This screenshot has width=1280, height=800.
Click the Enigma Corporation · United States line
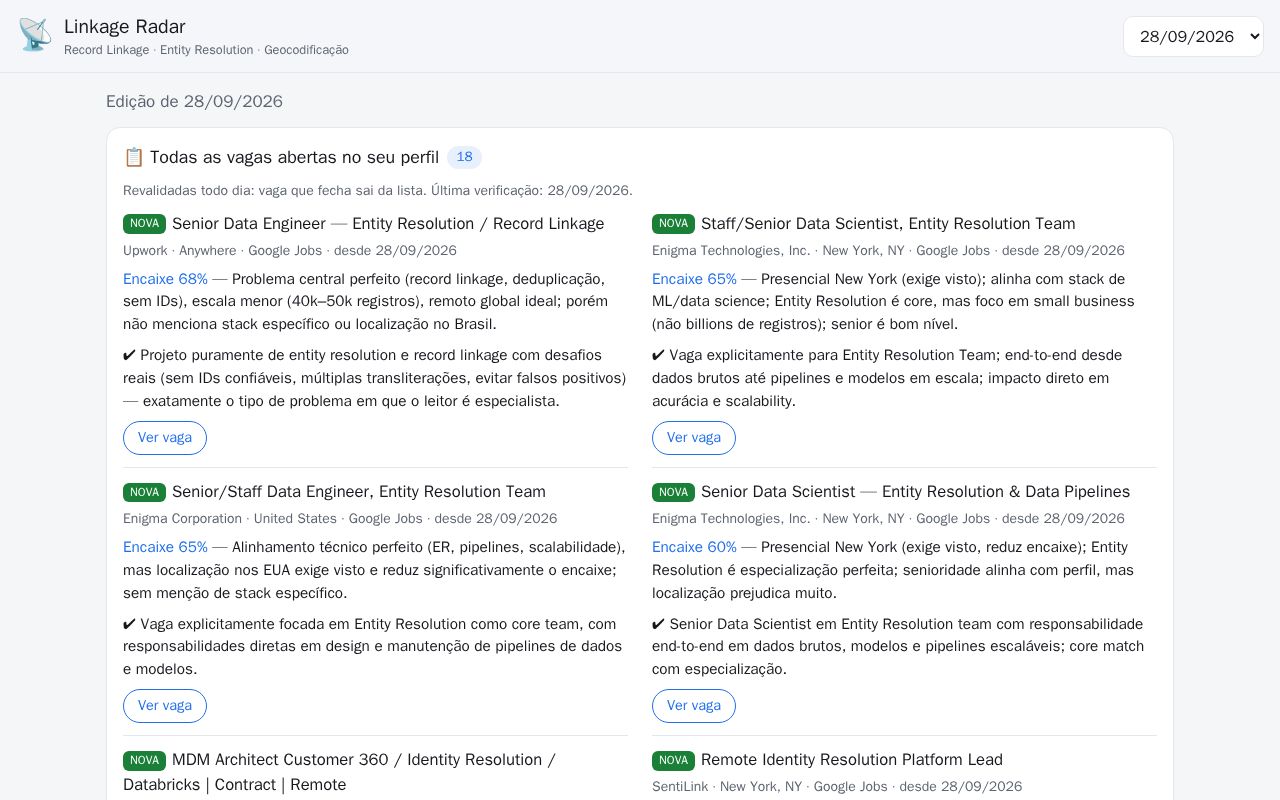340,518
